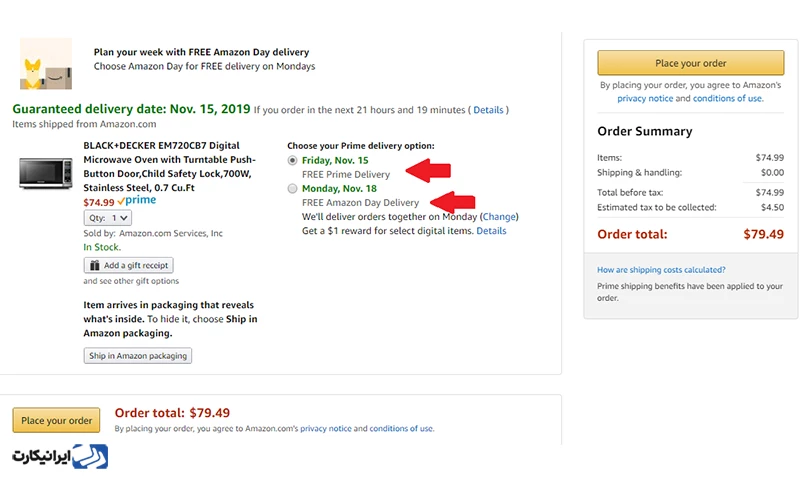Click the BLACK+DECKER microwave product title
The width and height of the screenshot is (800, 477).
pos(170,166)
